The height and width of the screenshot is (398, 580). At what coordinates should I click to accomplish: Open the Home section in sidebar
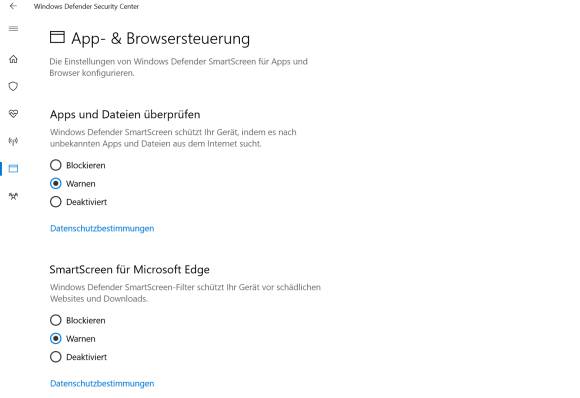pos(13,59)
